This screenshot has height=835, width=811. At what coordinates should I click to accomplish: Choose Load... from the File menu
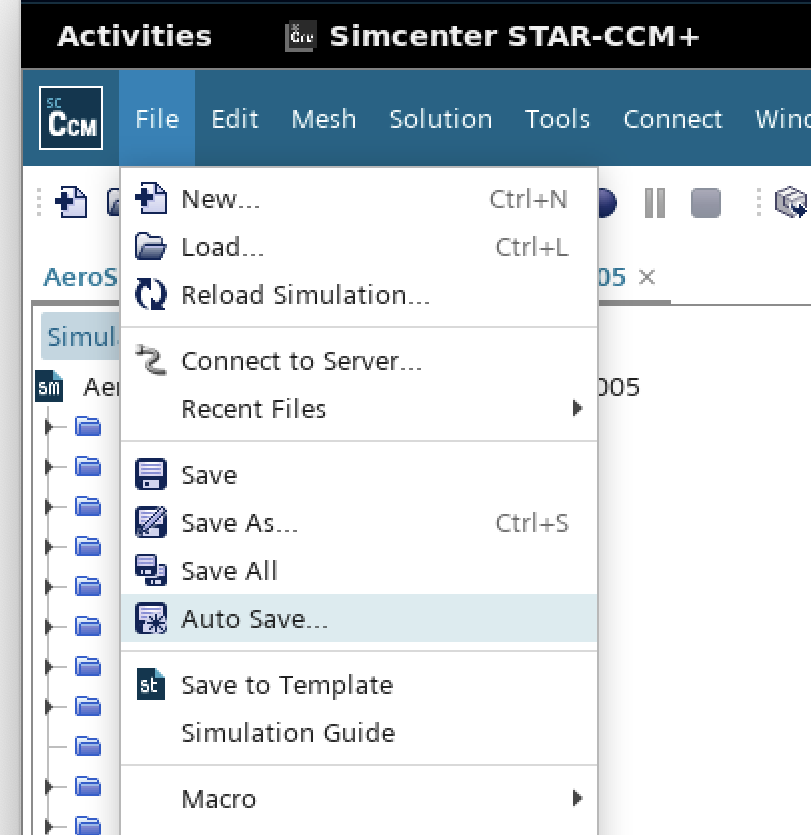(359, 247)
